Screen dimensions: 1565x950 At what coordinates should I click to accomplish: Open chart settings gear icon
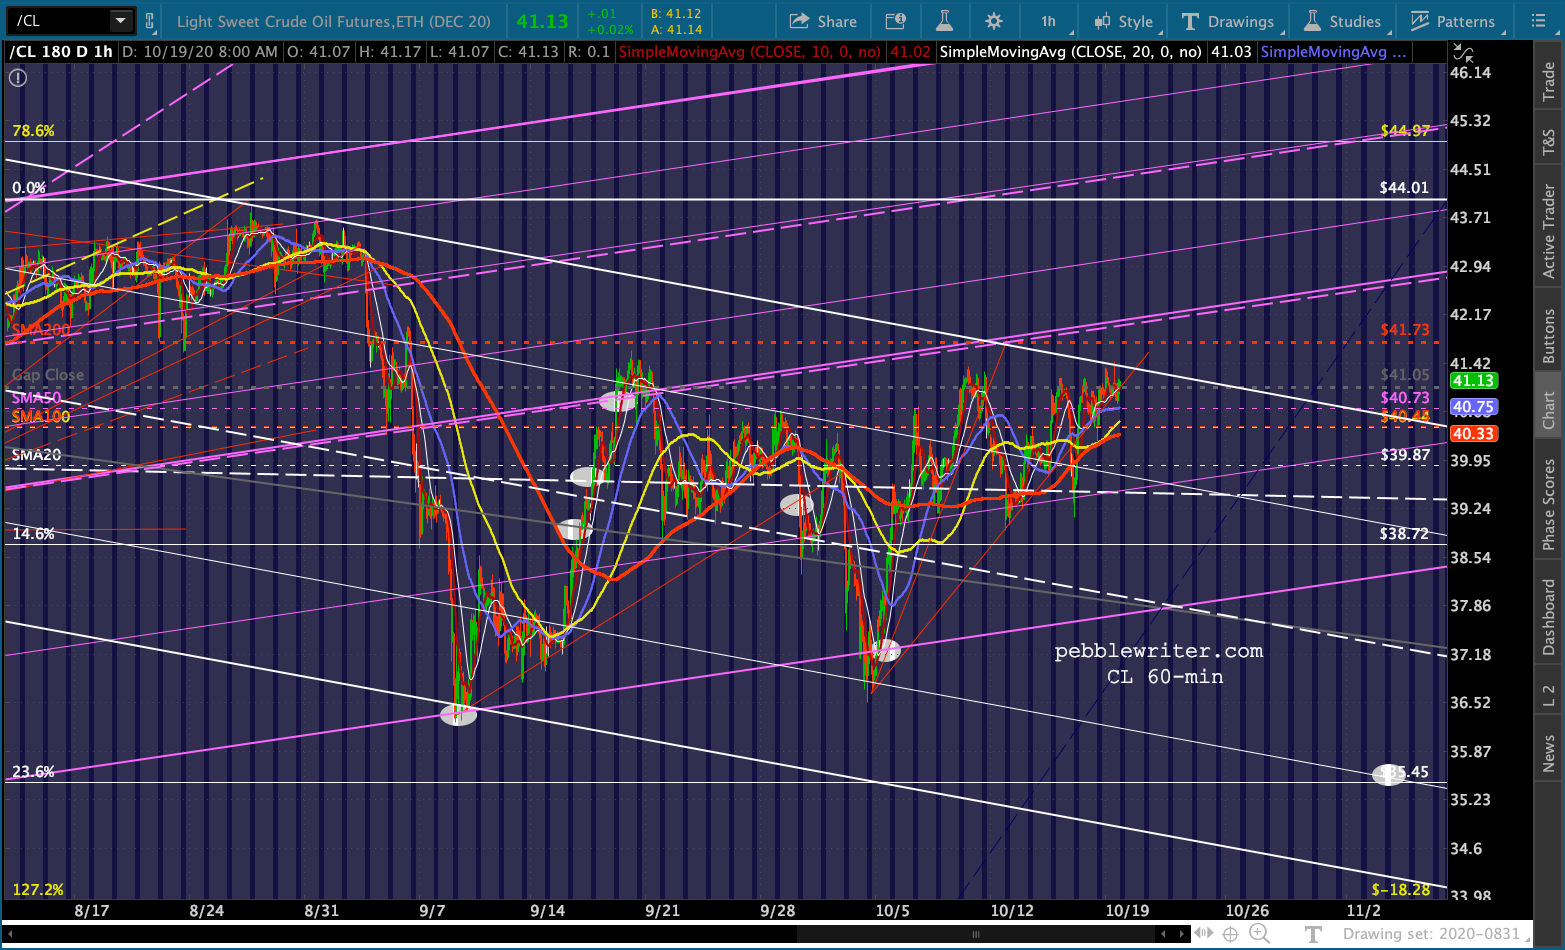(x=993, y=21)
